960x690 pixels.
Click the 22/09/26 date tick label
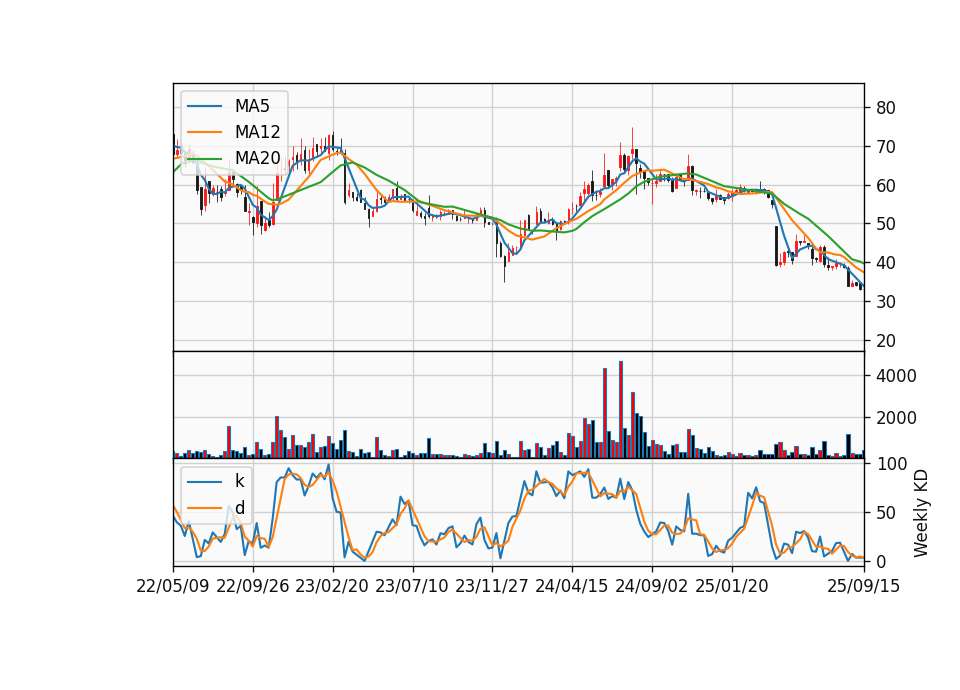click(x=253, y=586)
